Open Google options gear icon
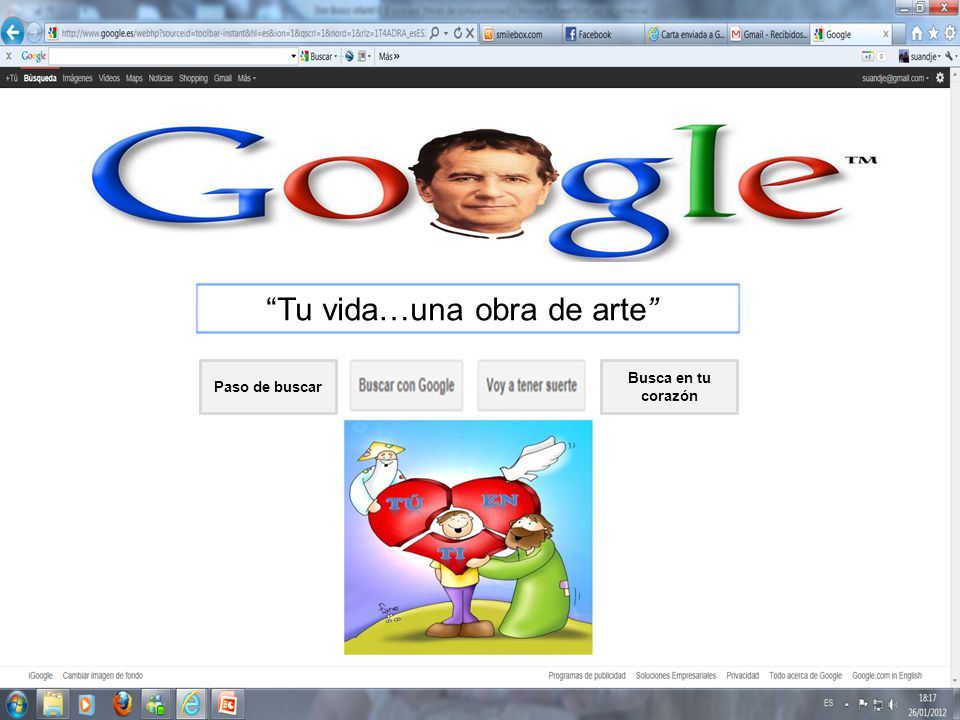The image size is (960, 720). tap(940, 78)
